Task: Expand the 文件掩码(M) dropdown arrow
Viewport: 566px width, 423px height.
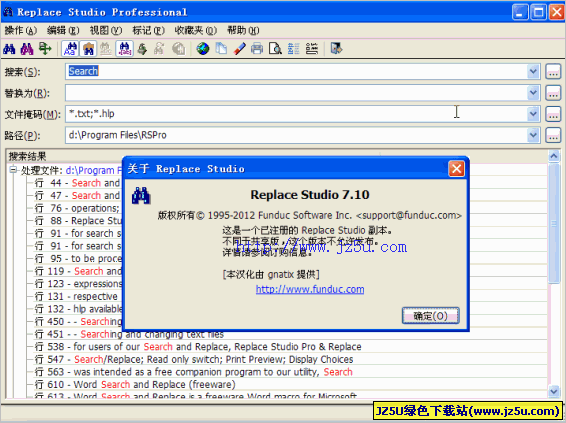Action: tap(533, 114)
